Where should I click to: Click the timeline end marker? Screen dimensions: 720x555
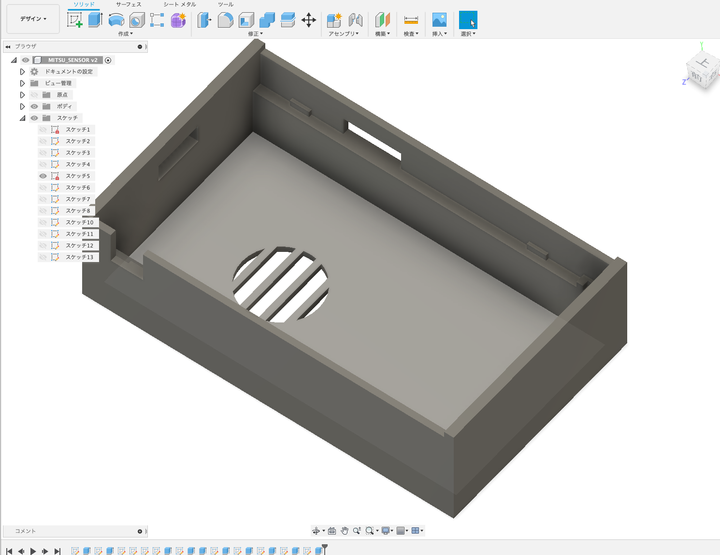coord(323,550)
